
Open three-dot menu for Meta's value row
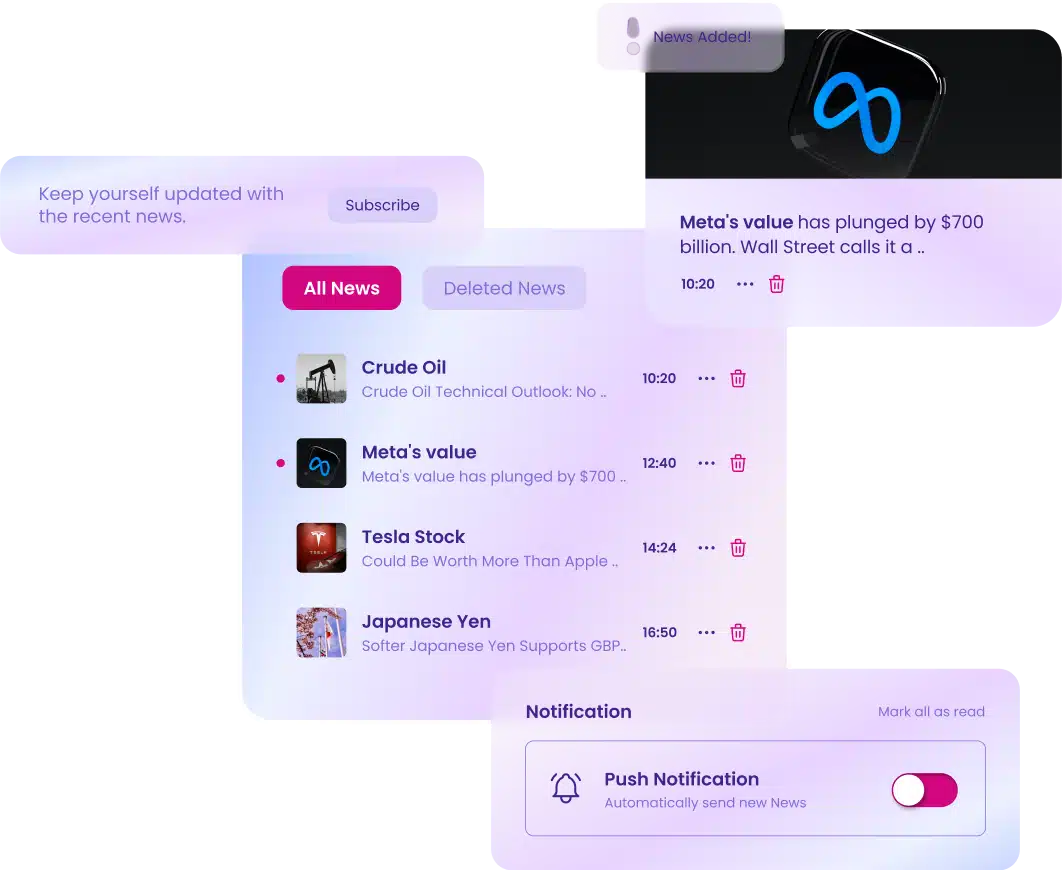point(706,463)
